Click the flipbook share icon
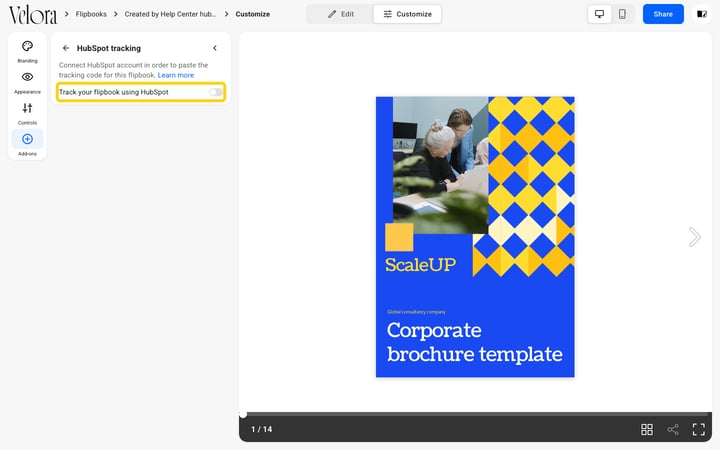720x450 pixels. [x=673, y=429]
